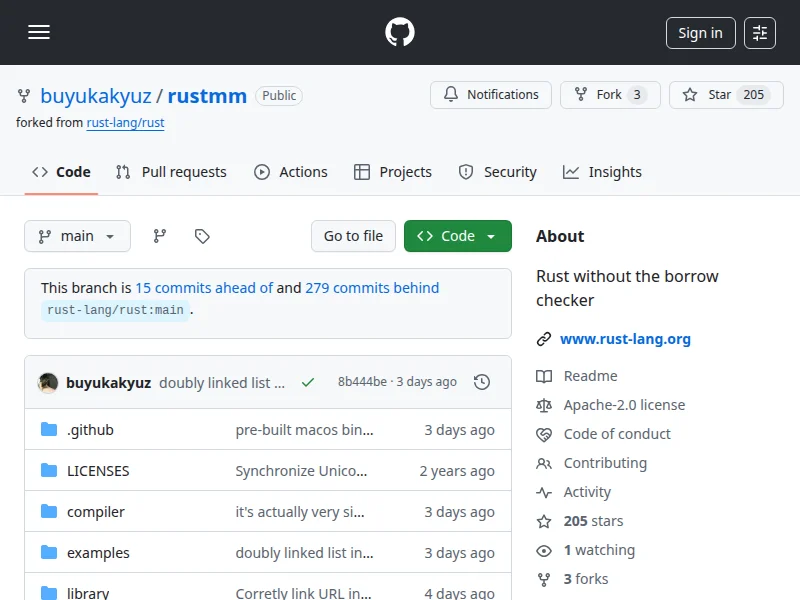View branches using the branch icon
The height and width of the screenshot is (600, 800).
pos(159,236)
